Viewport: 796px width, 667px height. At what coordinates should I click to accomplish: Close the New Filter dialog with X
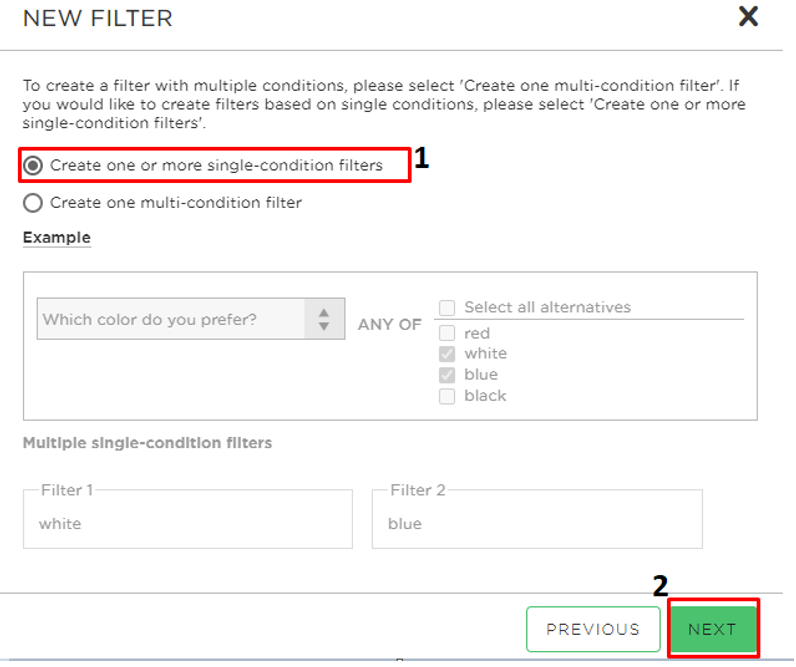click(x=748, y=17)
